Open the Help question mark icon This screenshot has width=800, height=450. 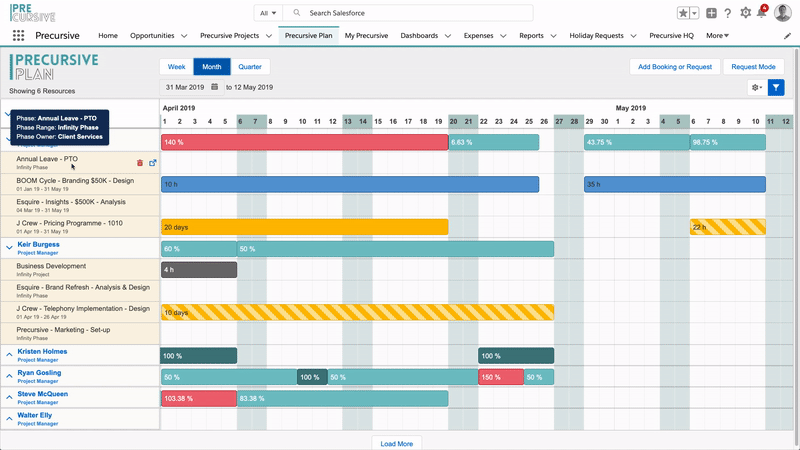[x=728, y=13]
